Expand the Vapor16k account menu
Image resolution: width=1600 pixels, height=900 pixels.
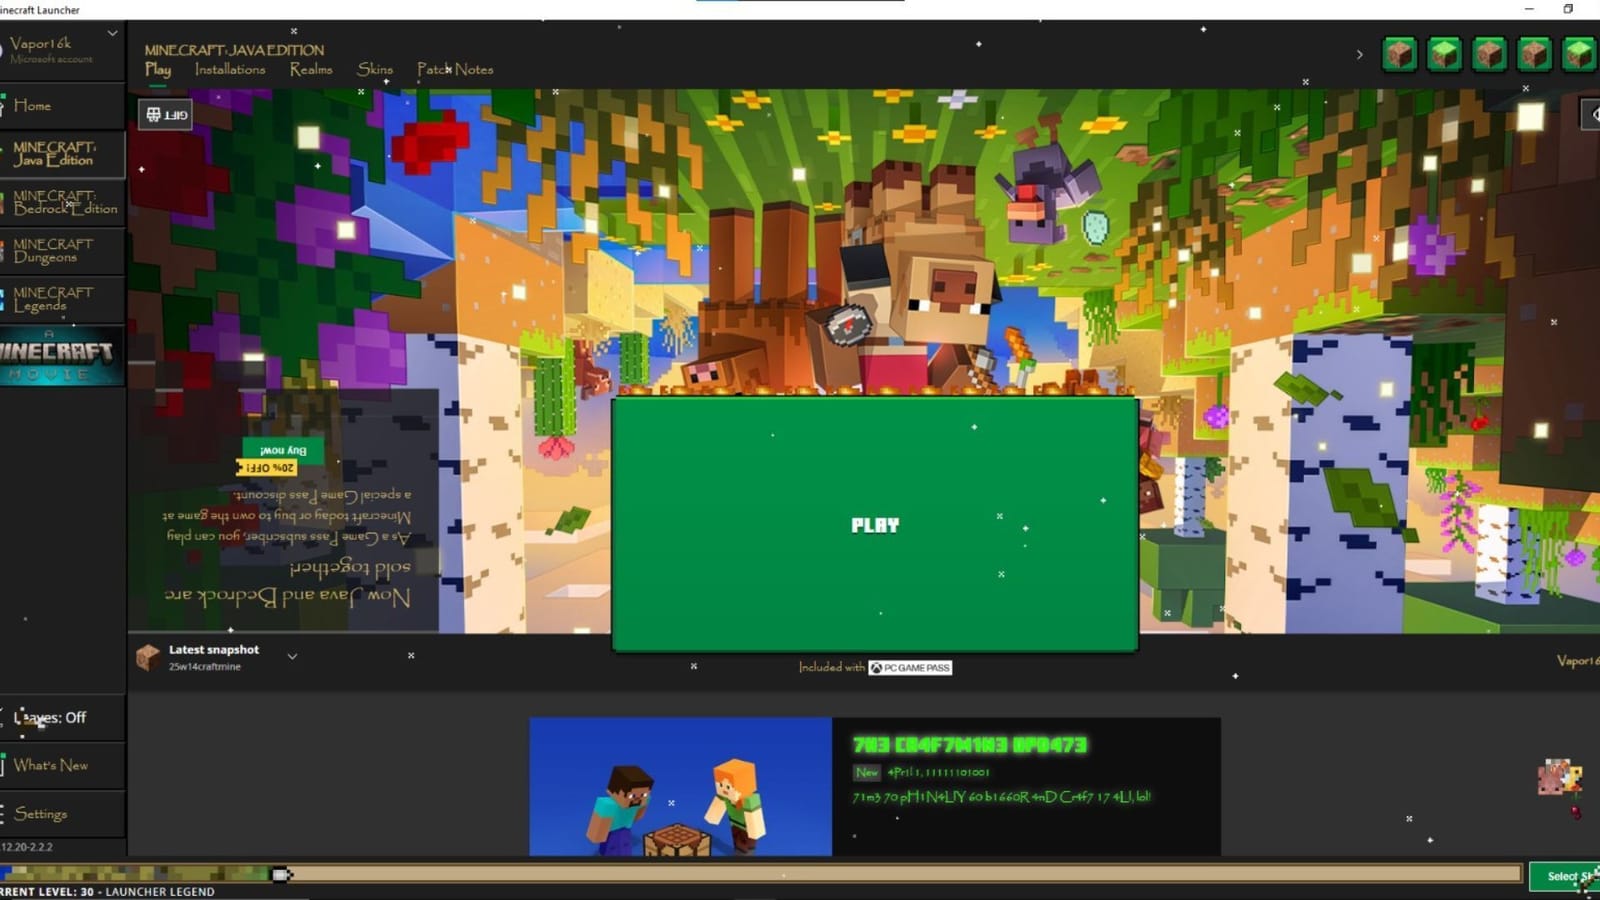111,33
